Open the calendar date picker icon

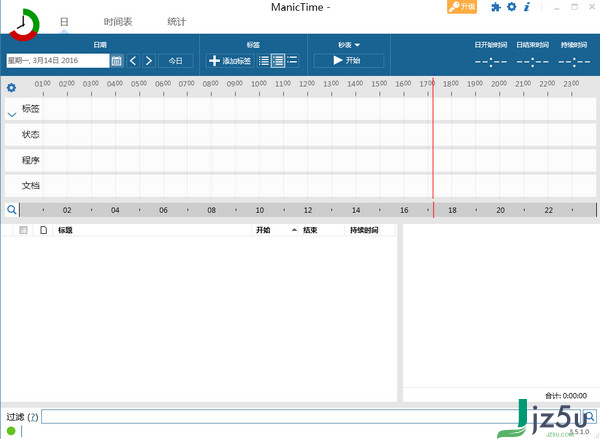click(117, 60)
